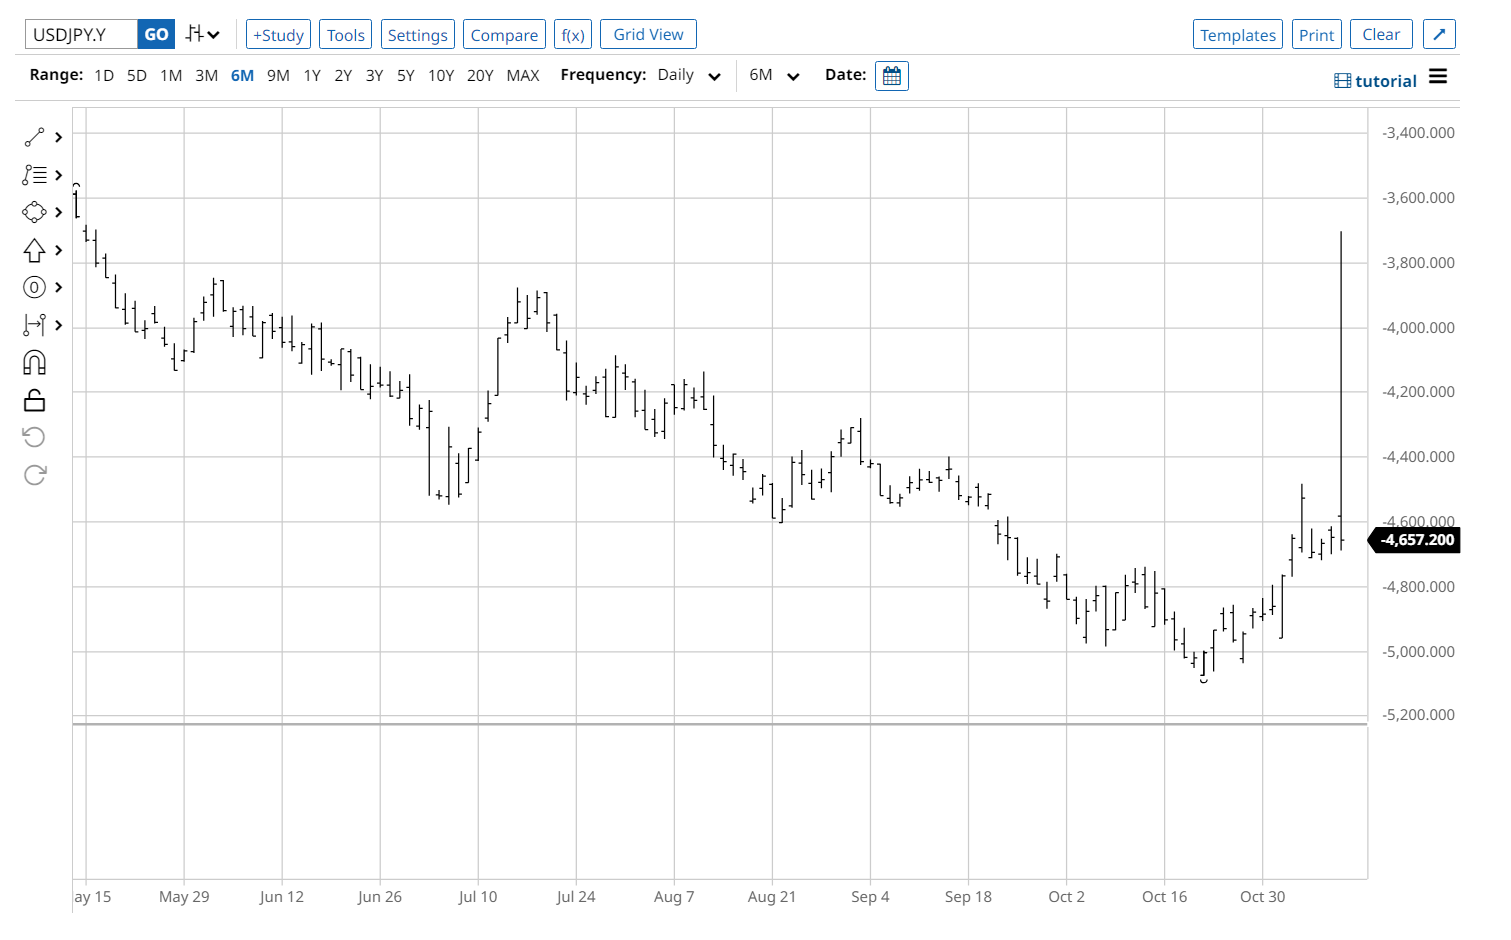Open the +Study button
The height and width of the screenshot is (940, 1511).
(278, 34)
